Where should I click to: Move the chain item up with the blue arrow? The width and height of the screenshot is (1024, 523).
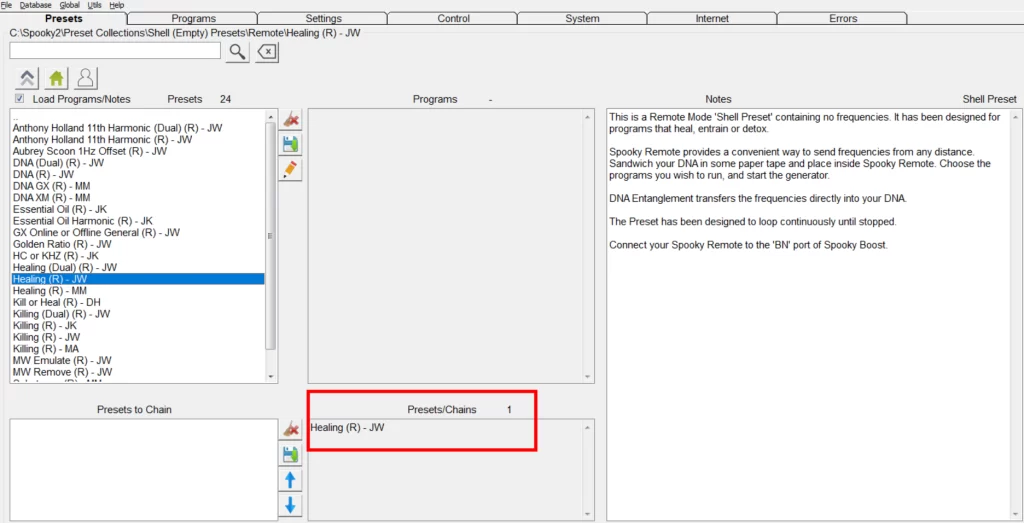(290, 480)
